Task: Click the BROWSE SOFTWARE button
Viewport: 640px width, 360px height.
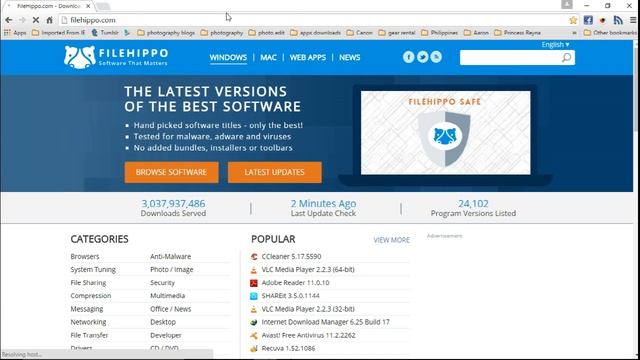Action: coord(171,172)
